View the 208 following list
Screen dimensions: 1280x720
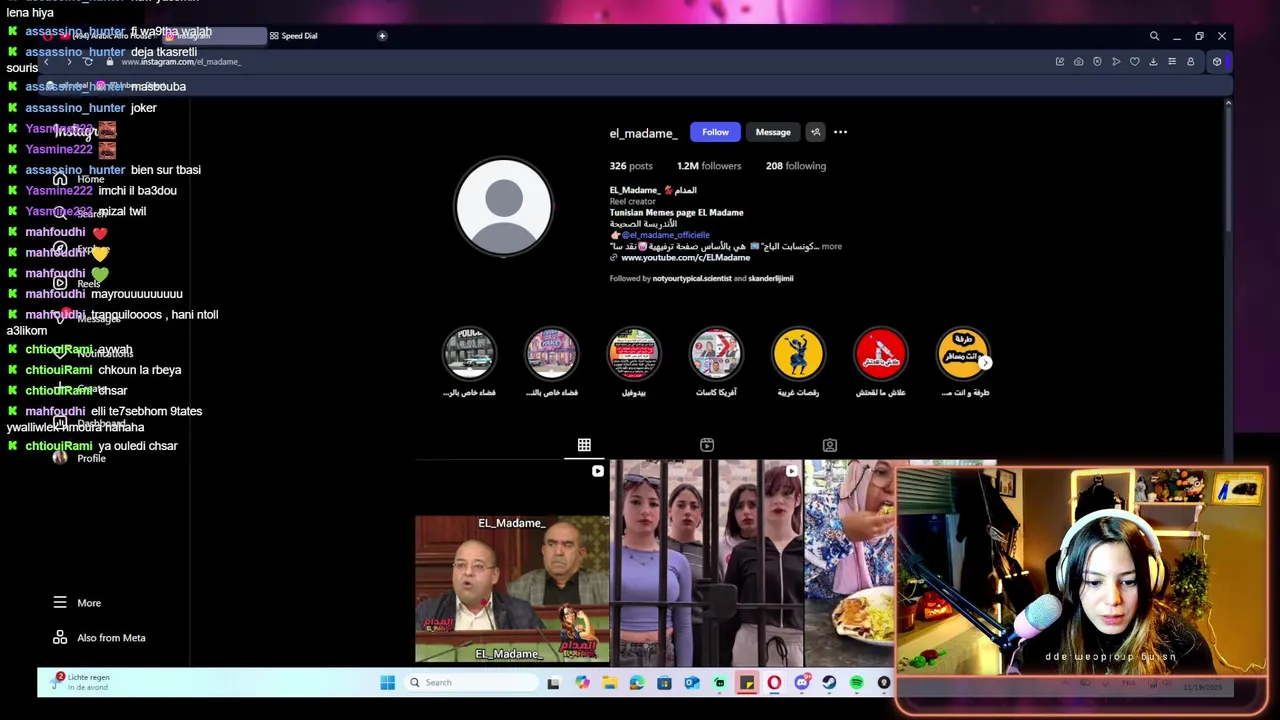(x=796, y=166)
